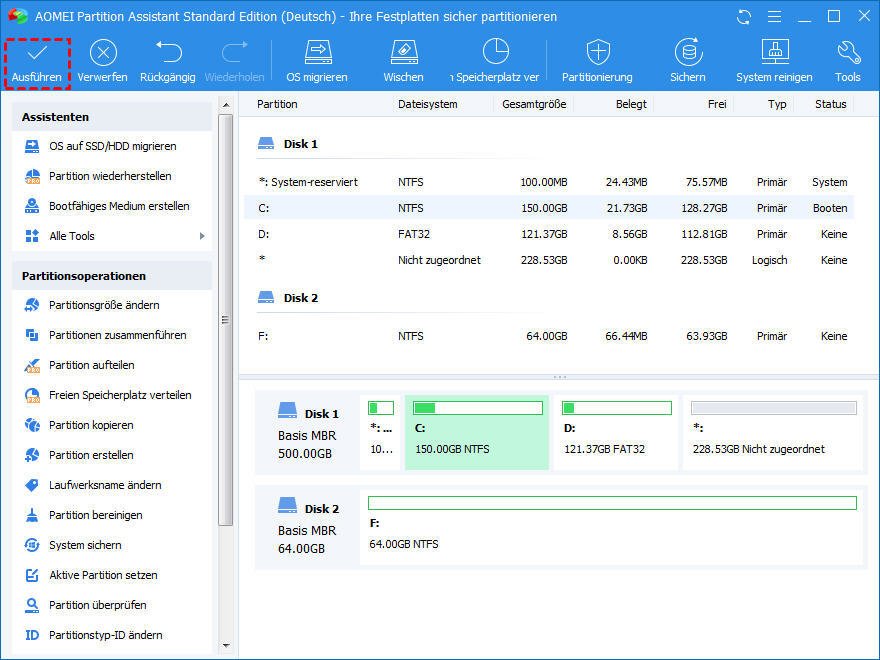Click the D: 121.37GB FAT32 disk block

click(616, 432)
